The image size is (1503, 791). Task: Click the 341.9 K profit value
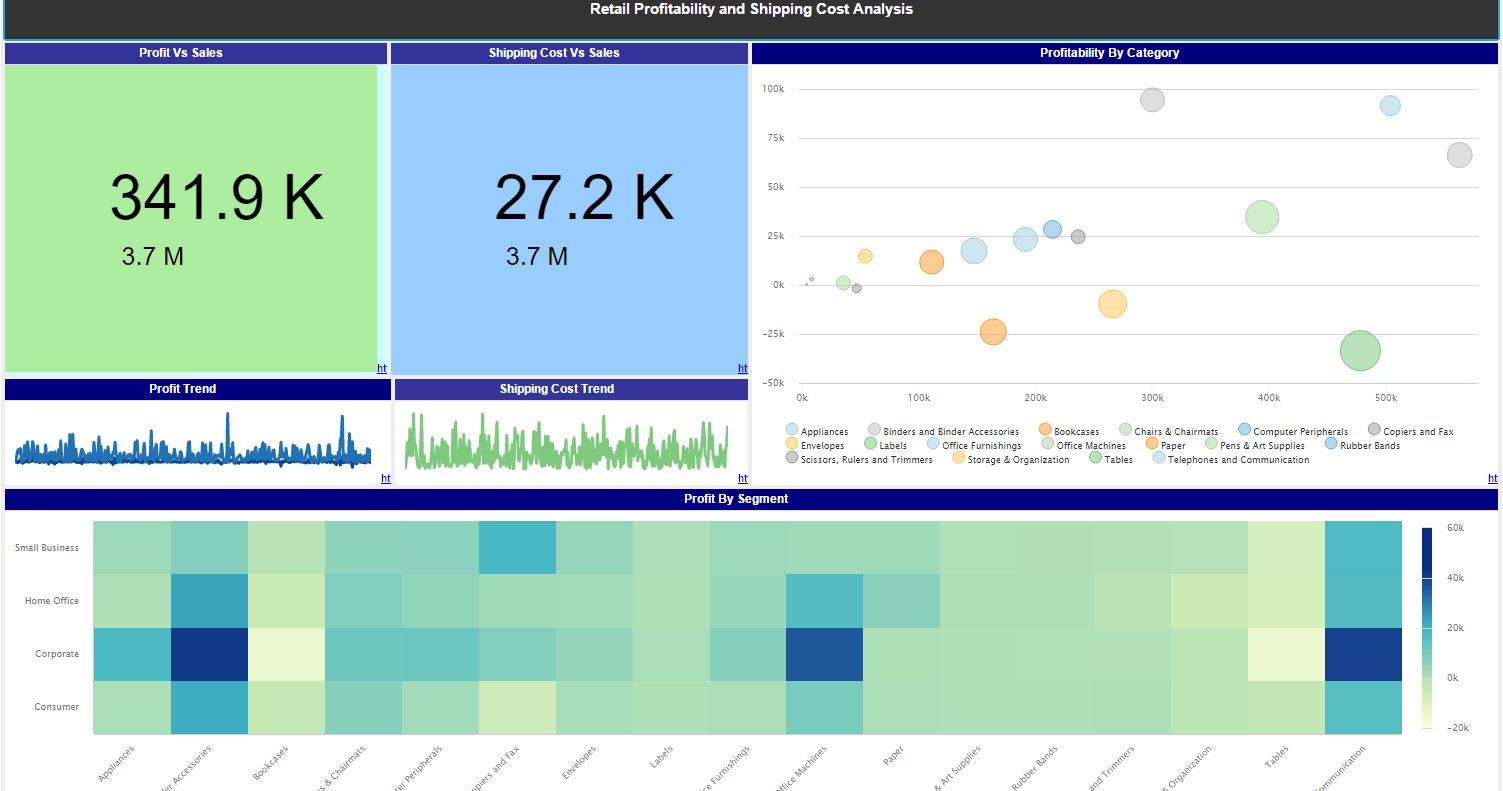[216, 196]
